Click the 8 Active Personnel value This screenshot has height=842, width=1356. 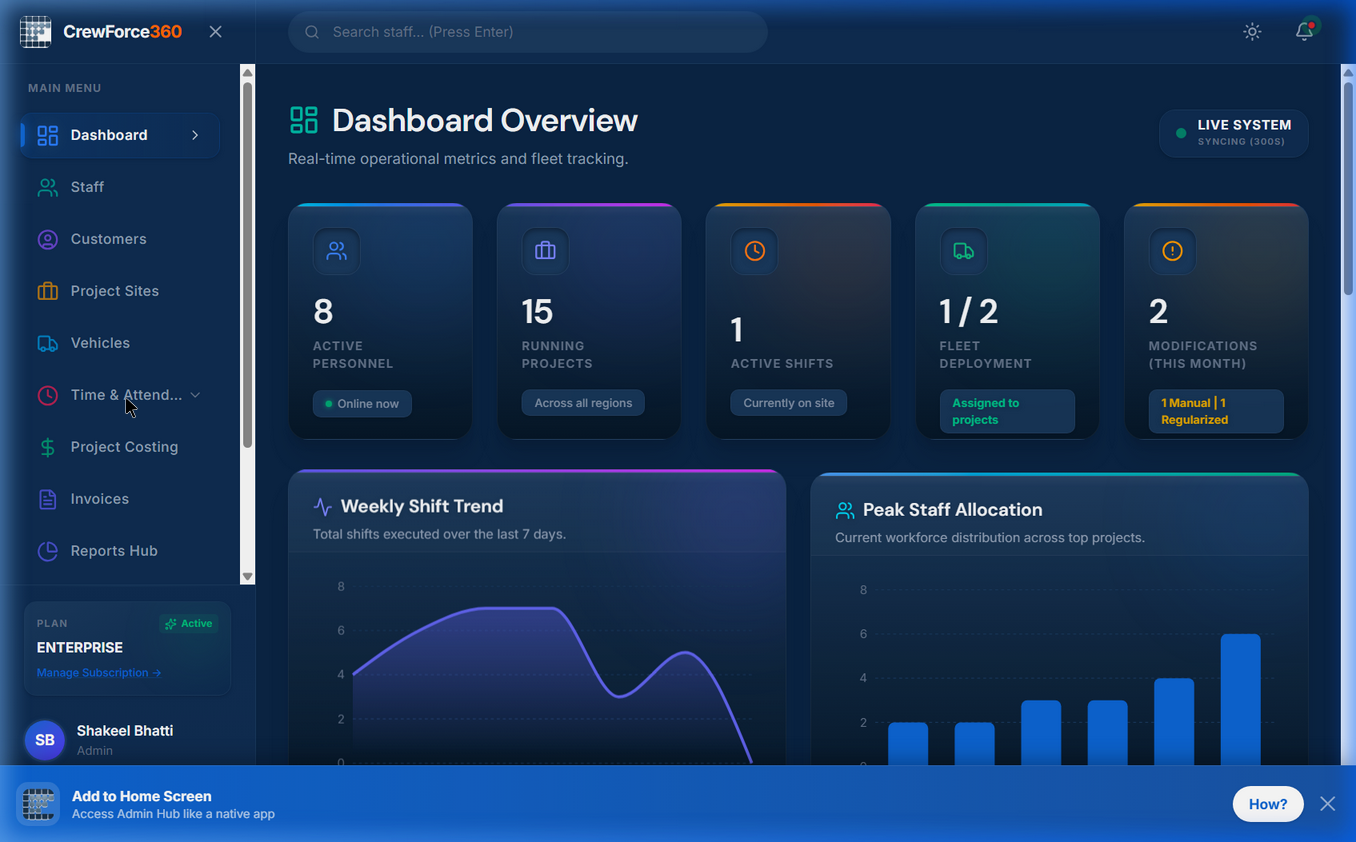(x=323, y=312)
